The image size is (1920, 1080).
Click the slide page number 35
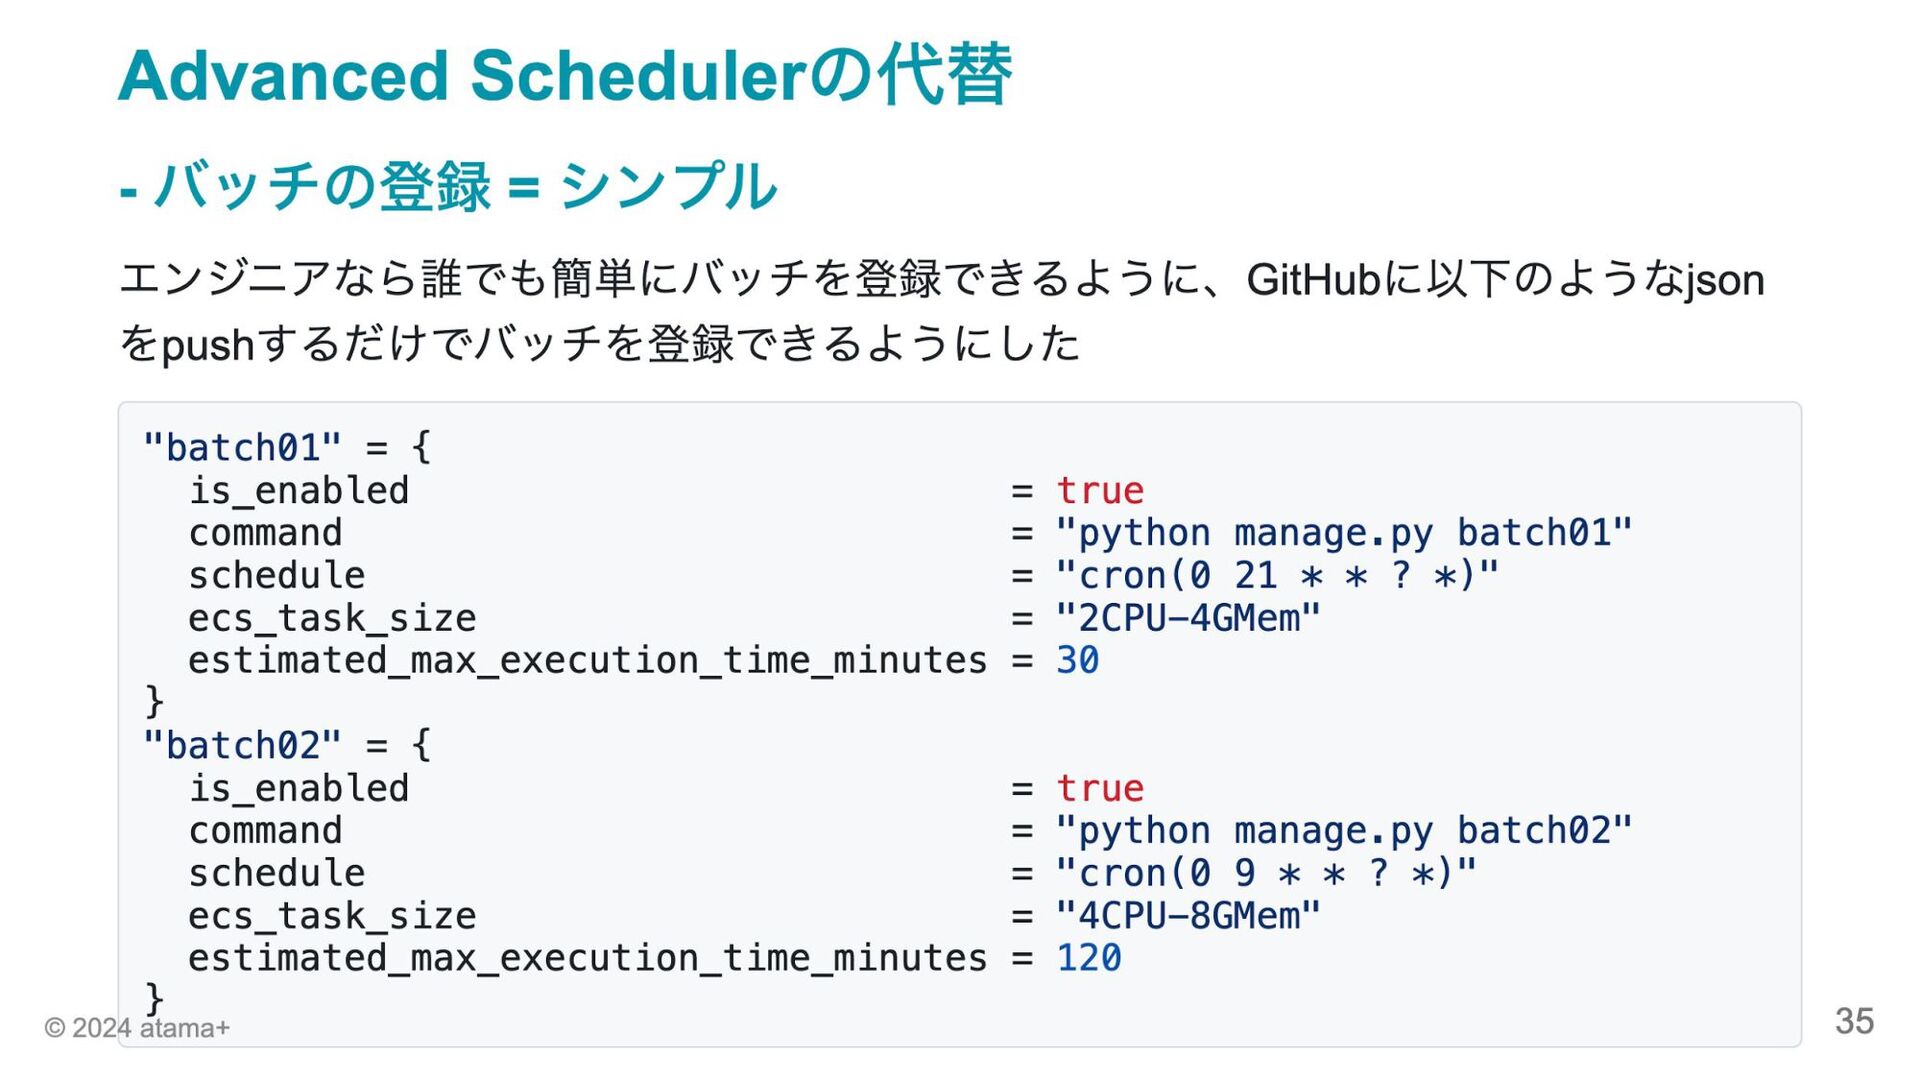[x=1854, y=1021]
